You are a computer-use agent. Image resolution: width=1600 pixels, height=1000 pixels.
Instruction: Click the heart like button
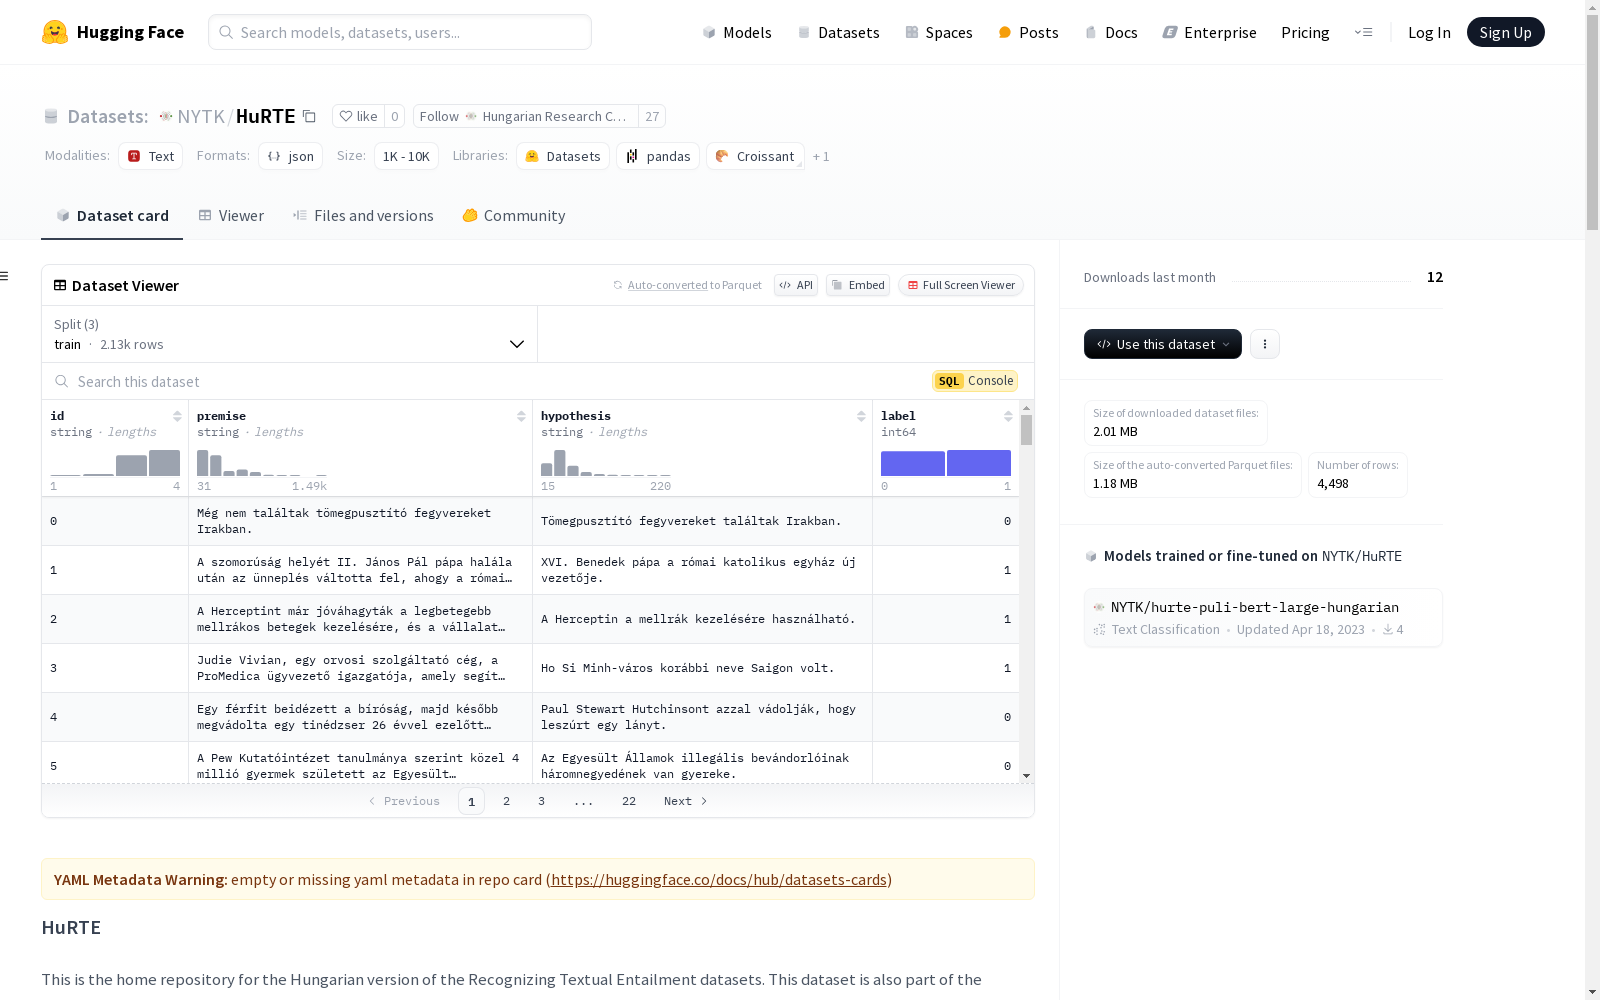point(358,117)
